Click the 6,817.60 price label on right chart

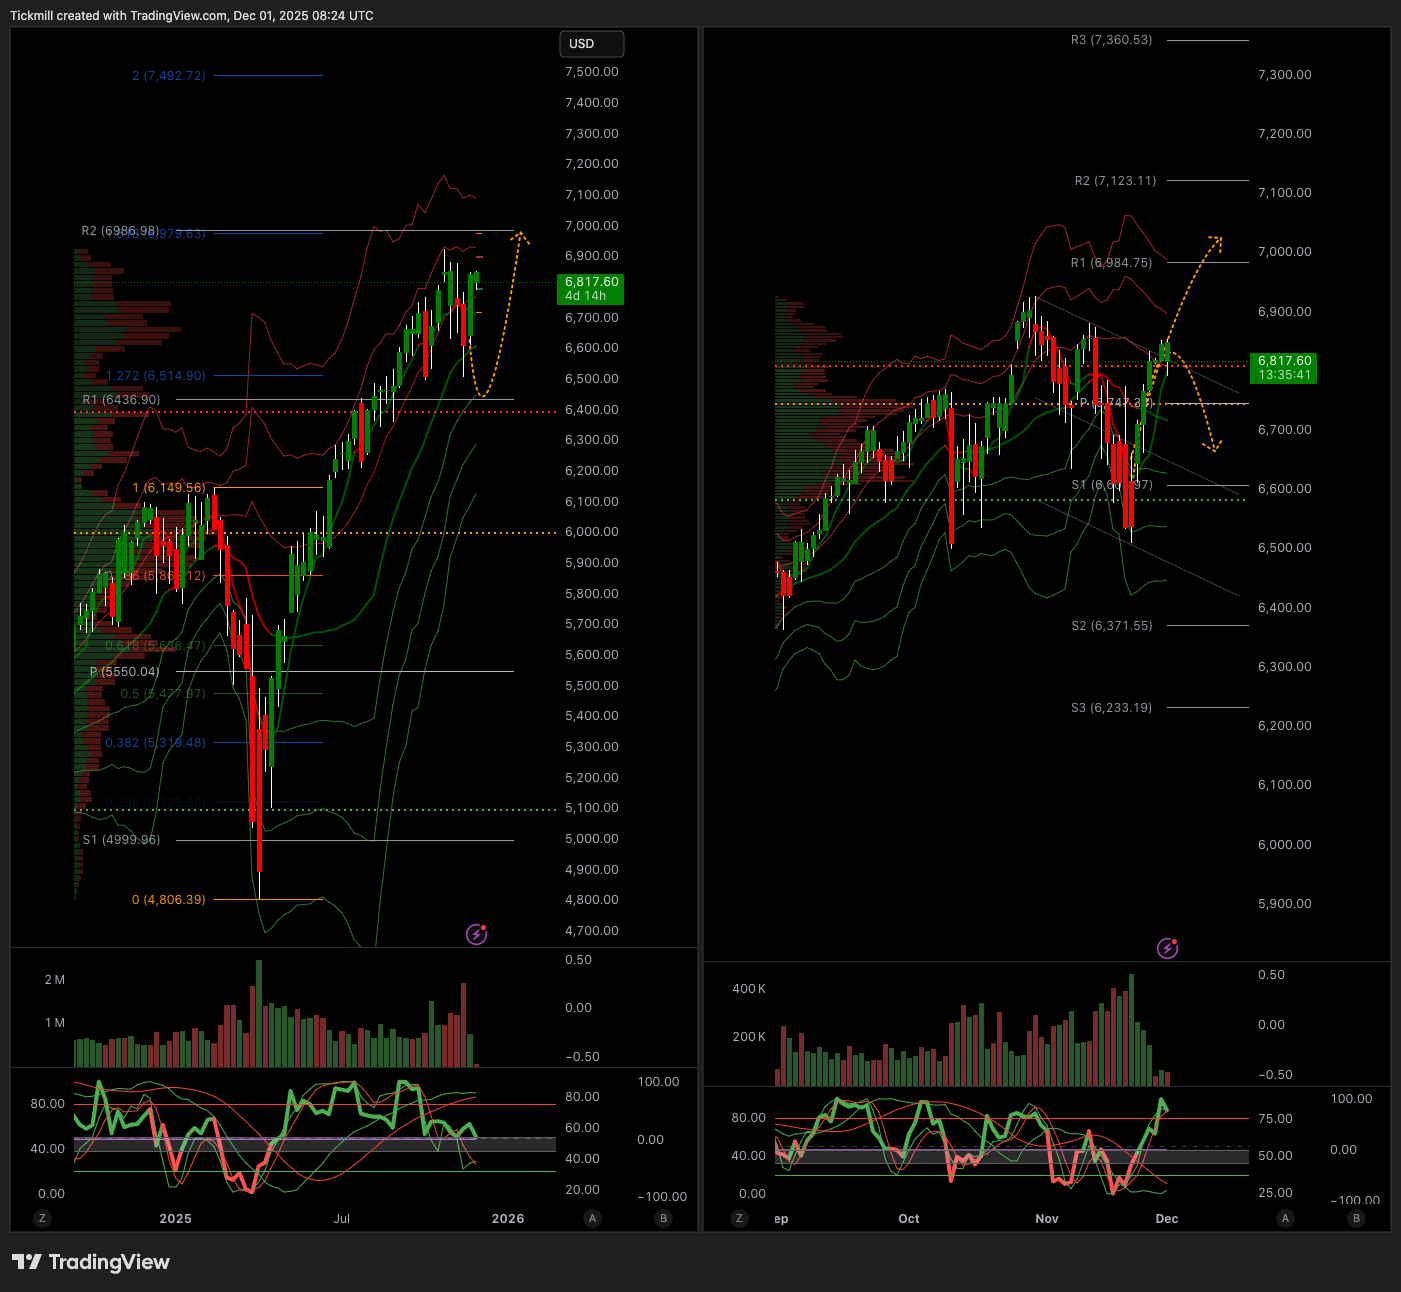tap(1284, 367)
